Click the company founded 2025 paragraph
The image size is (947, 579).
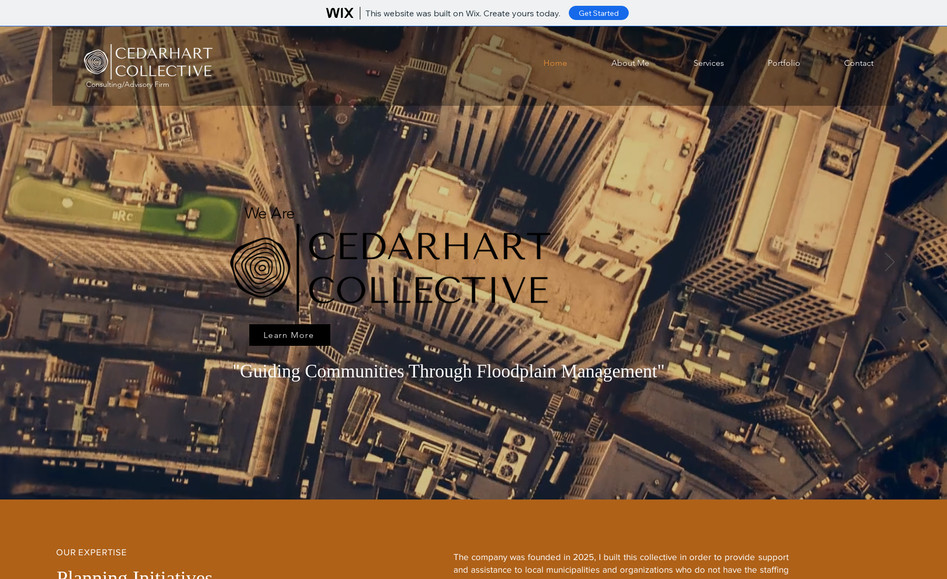620,563
